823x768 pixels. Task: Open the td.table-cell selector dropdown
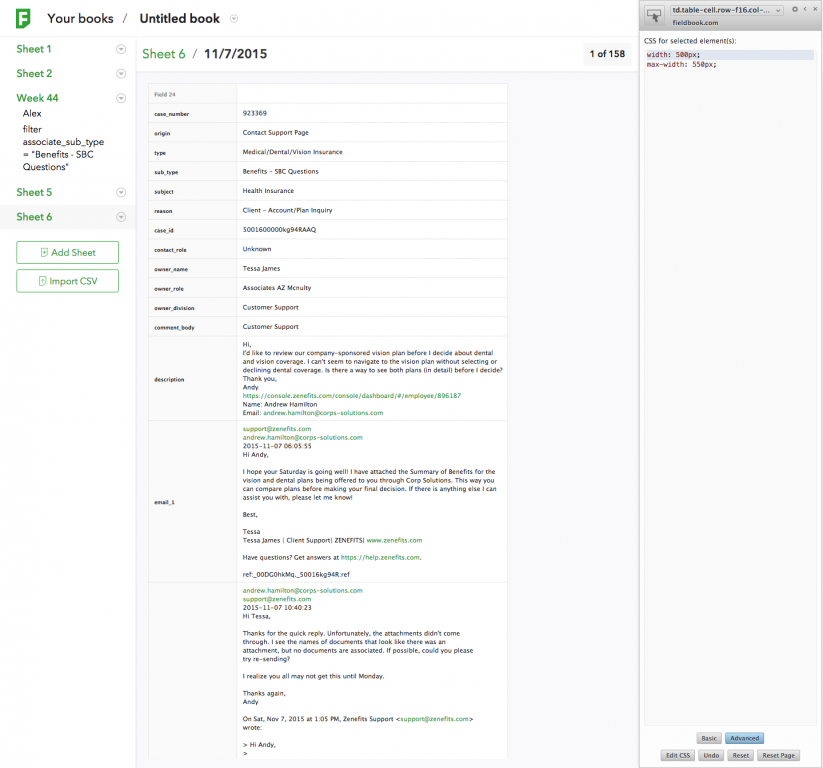point(727,10)
